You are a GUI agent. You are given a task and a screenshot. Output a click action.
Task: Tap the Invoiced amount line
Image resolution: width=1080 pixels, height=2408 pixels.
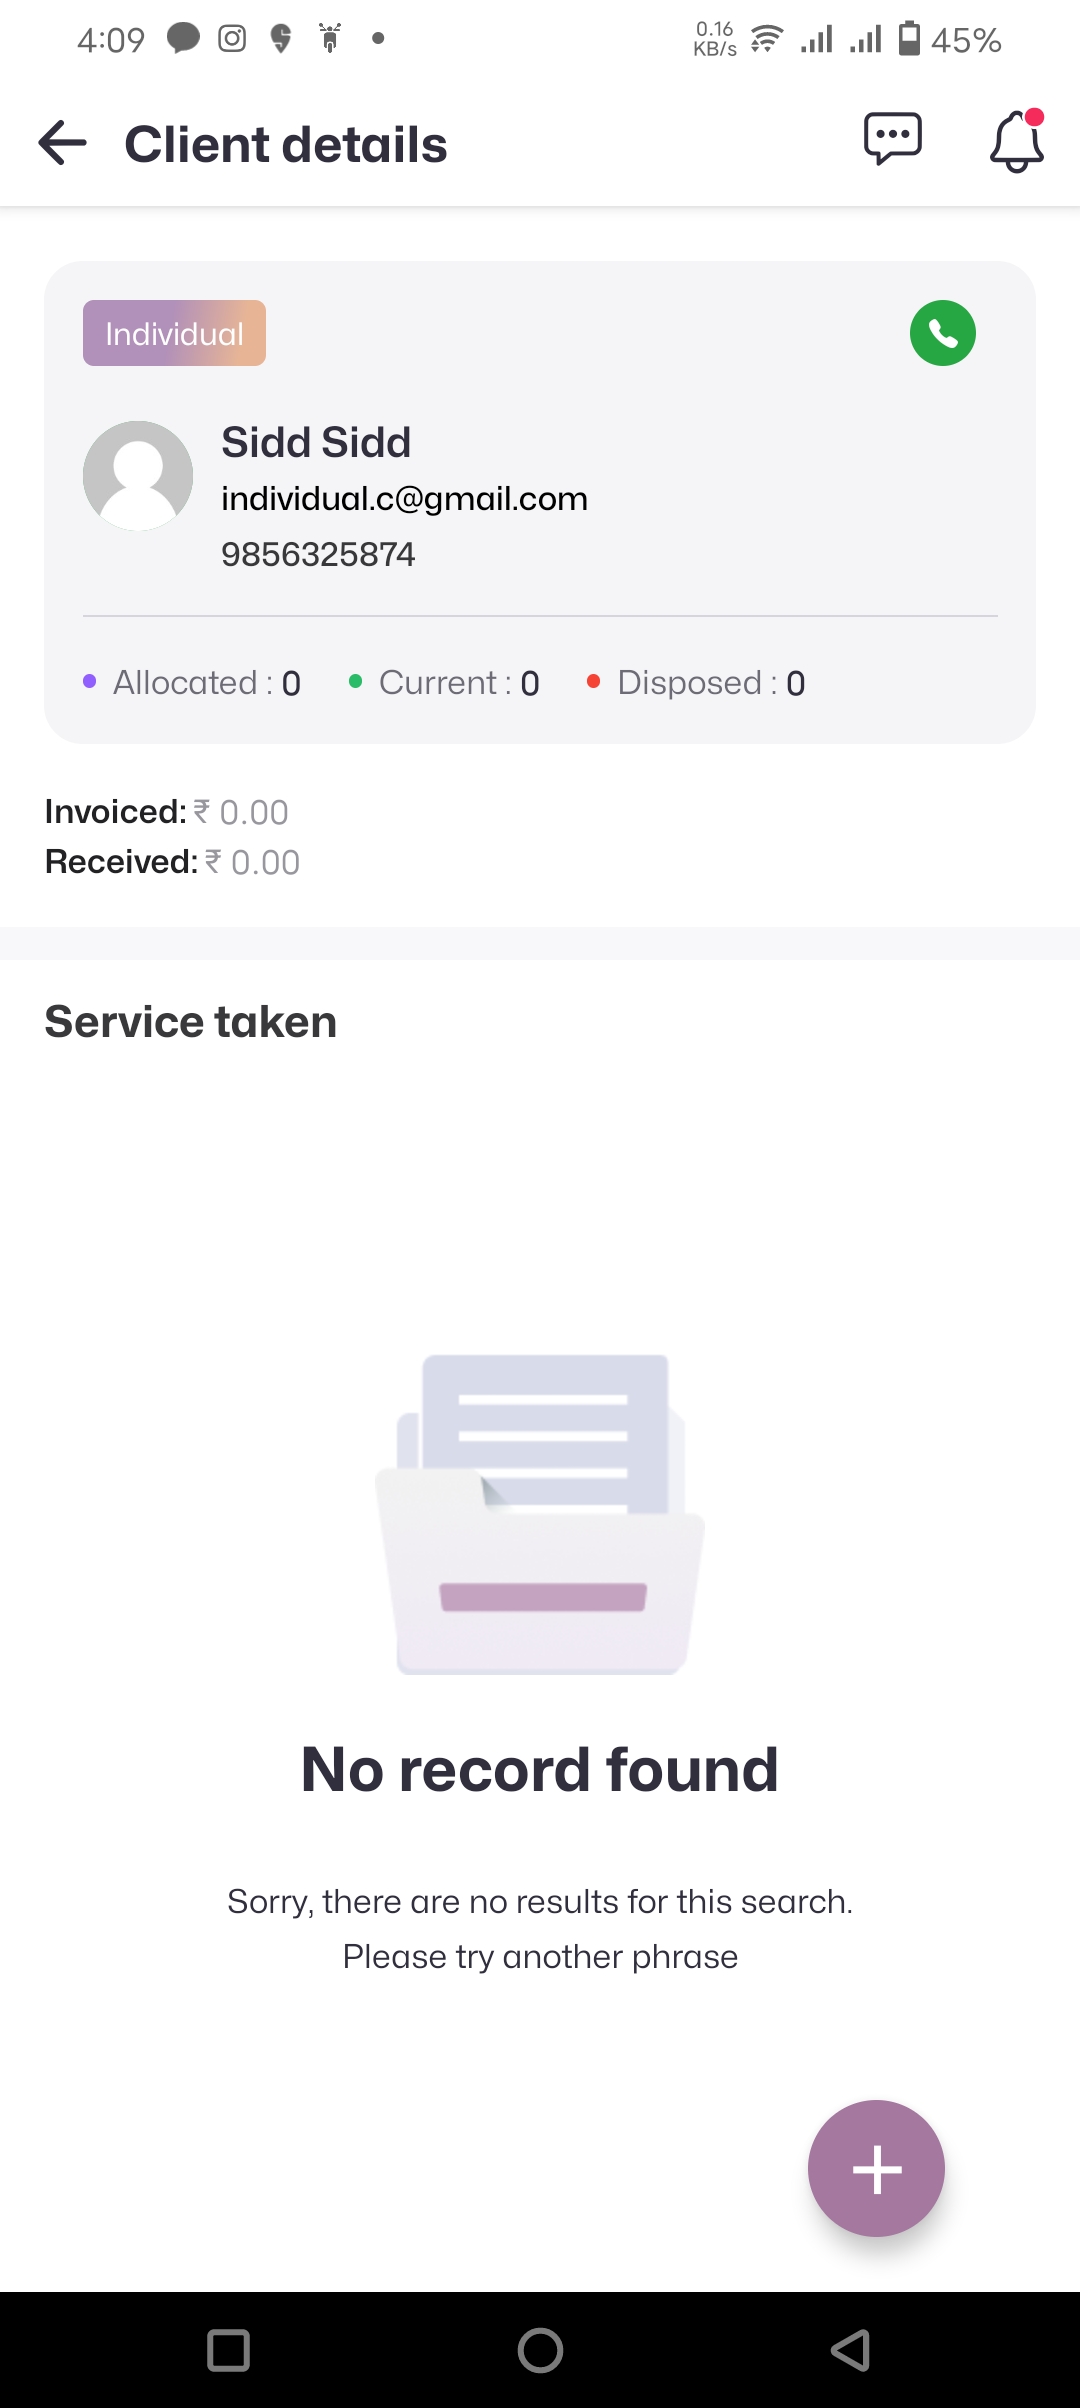167,812
